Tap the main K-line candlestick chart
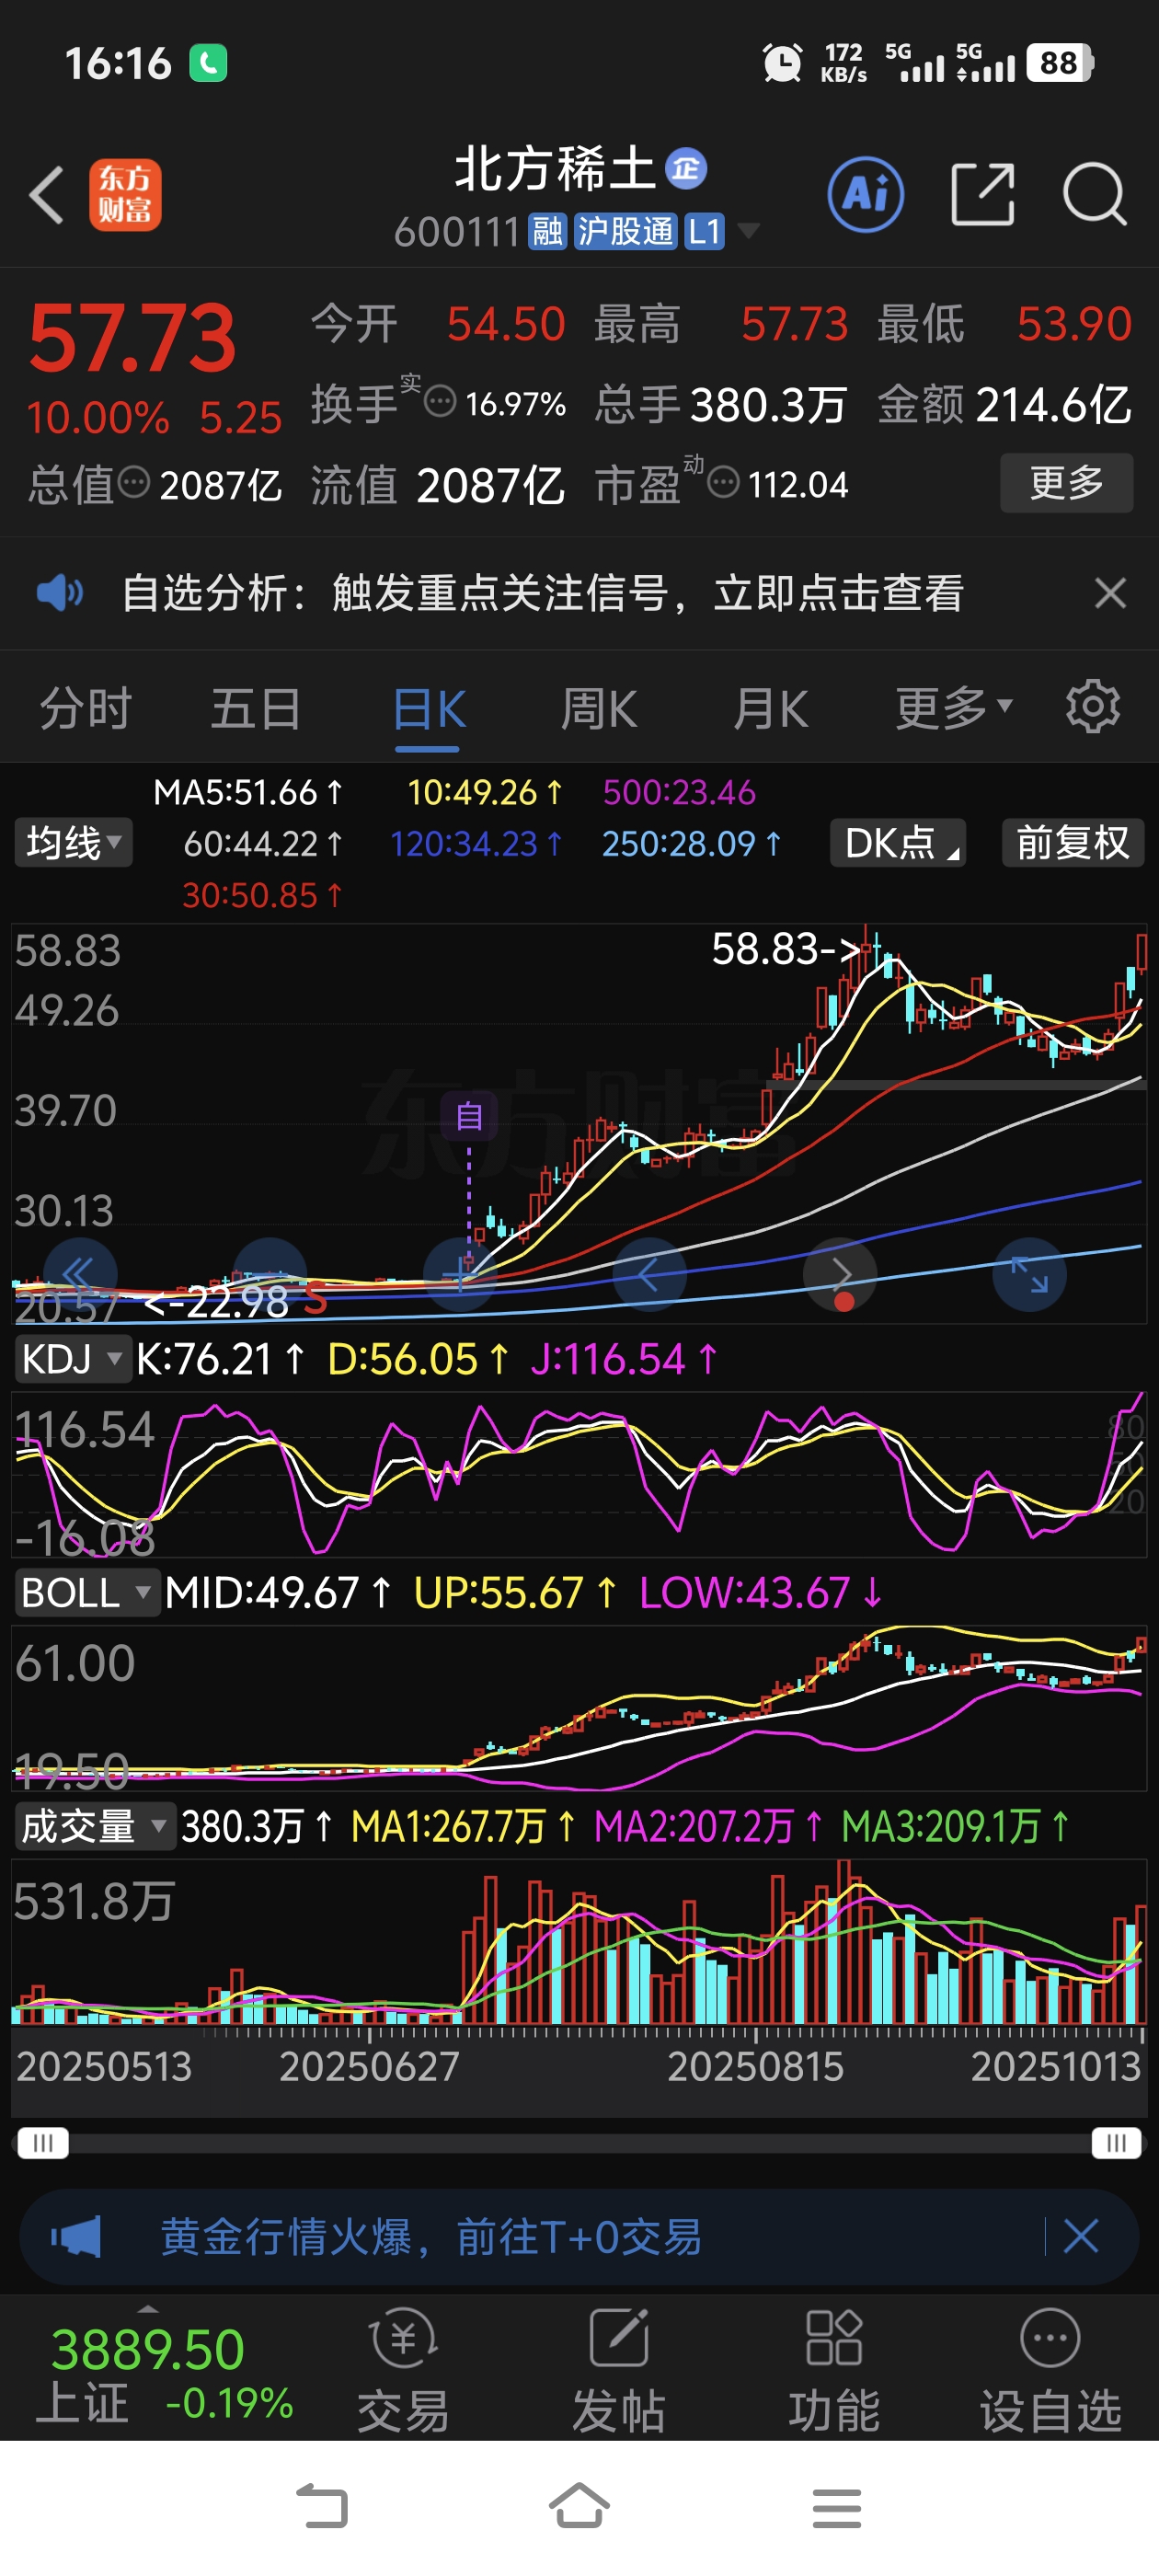This screenshot has width=1159, height=2576. tap(579, 1123)
